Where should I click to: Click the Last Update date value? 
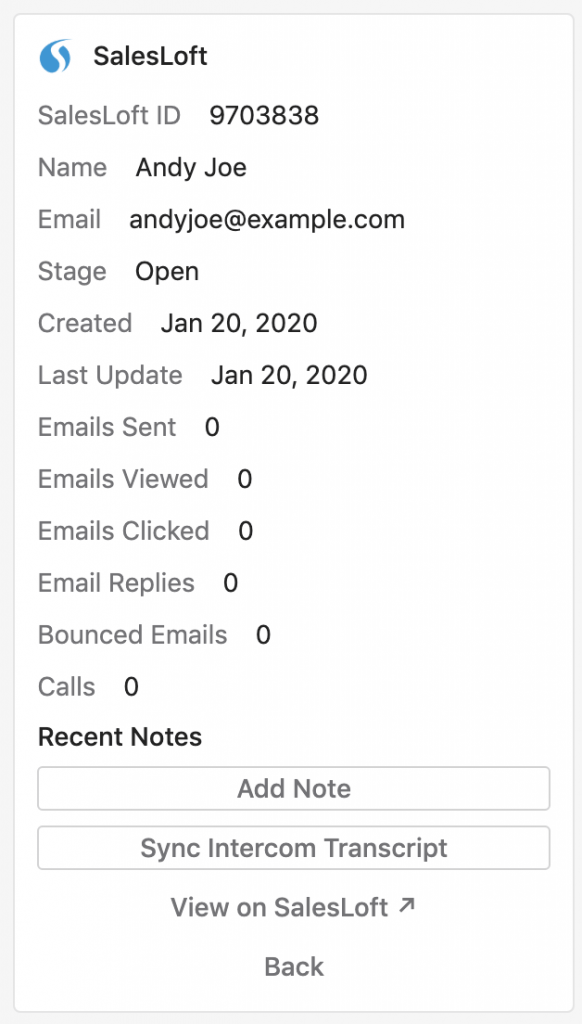tap(289, 375)
